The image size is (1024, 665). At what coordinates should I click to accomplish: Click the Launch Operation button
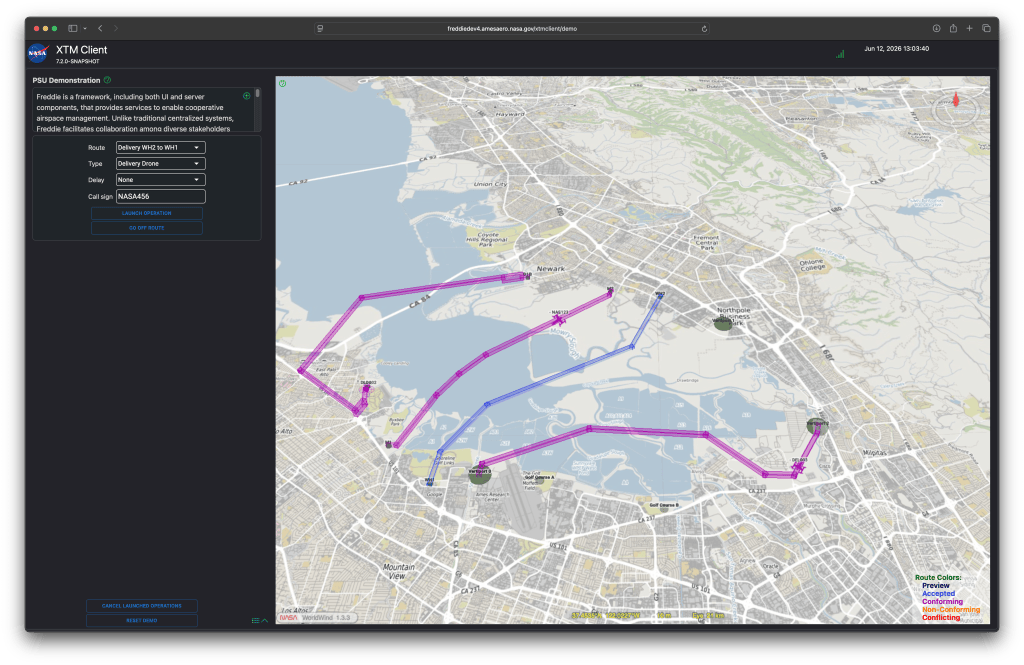(x=147, y=214)
